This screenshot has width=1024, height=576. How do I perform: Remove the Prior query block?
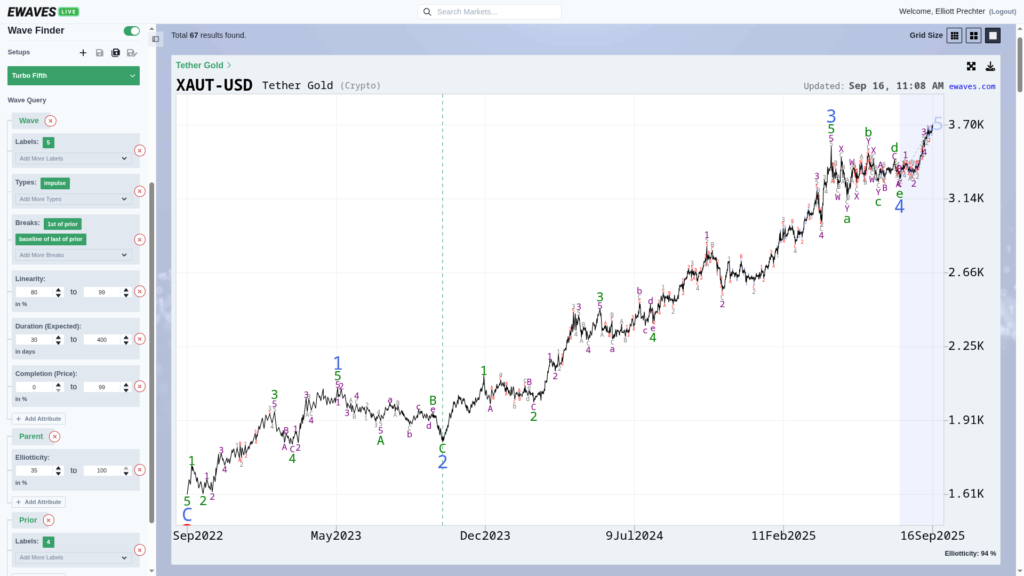click(x=48, y=520)
